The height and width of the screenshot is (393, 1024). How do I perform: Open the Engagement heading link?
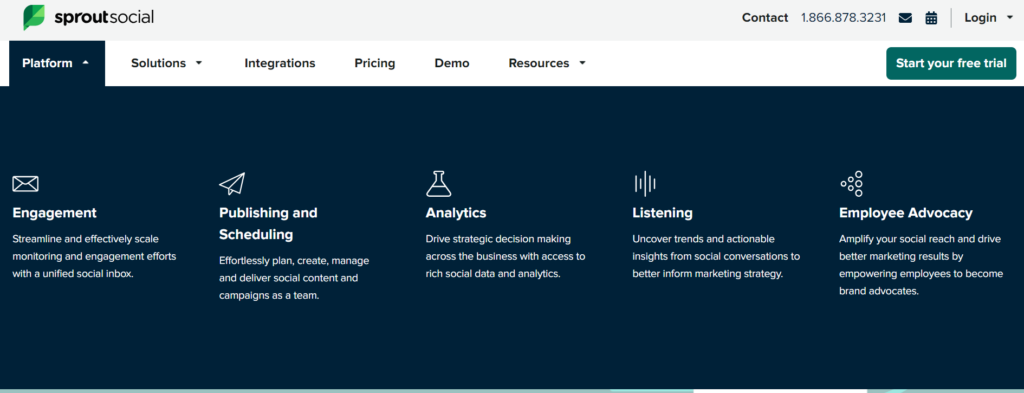[54, 213]
